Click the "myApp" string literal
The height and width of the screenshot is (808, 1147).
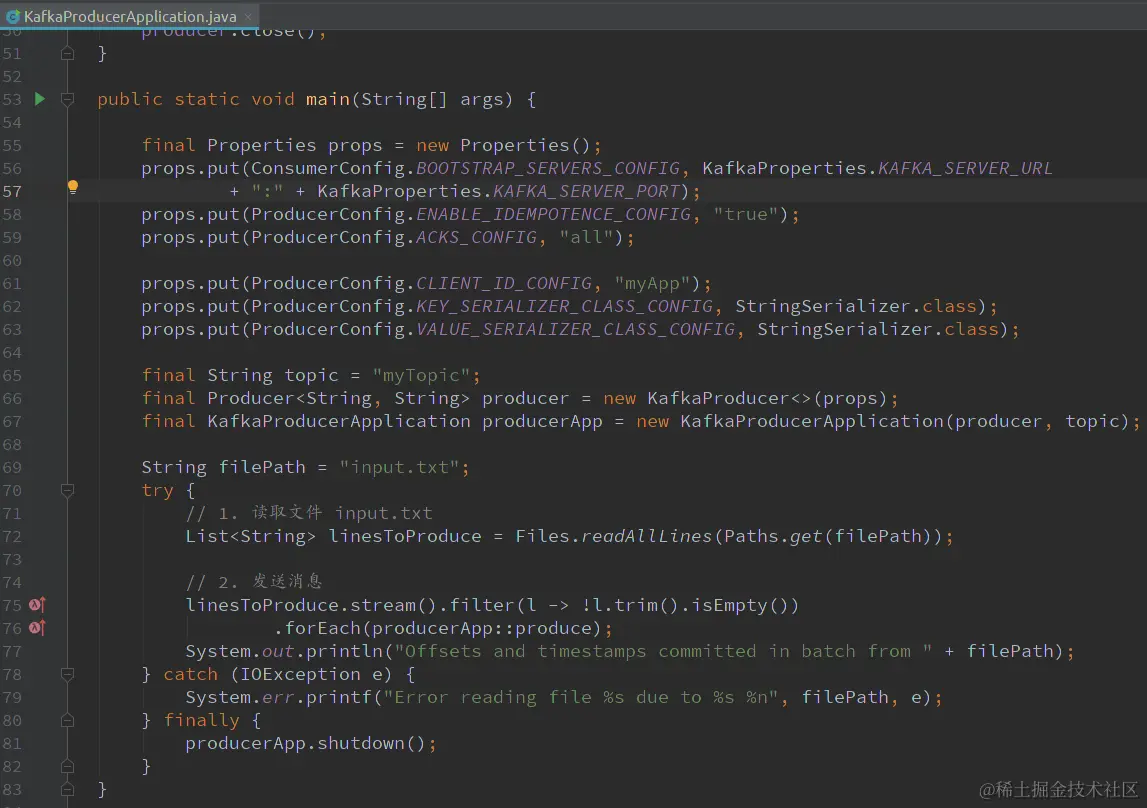tap(653, 283)
